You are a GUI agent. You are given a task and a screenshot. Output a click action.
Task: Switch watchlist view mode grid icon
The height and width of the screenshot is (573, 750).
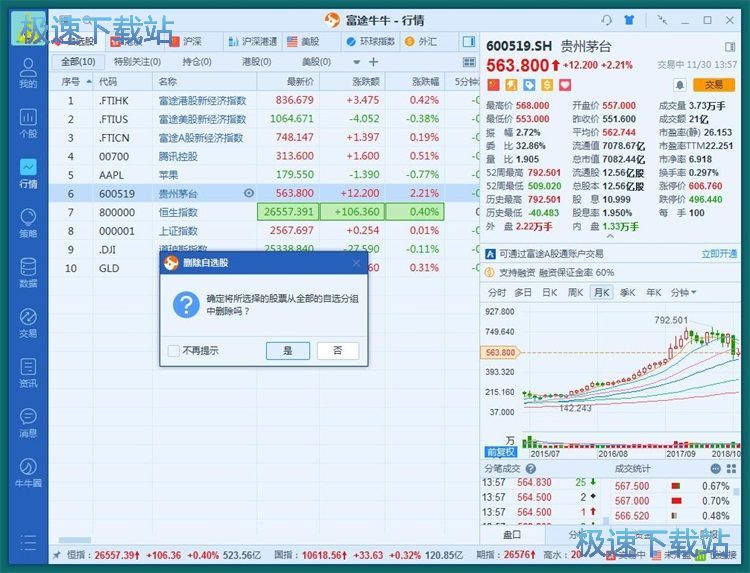469,62
